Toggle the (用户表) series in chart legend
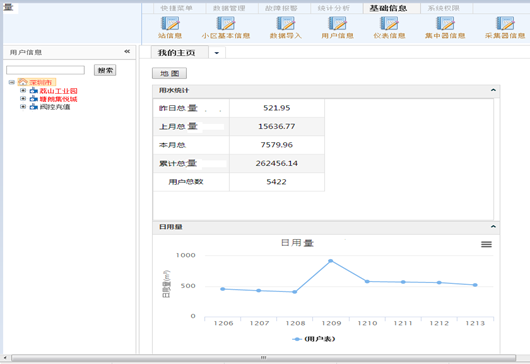 point(314,339)
